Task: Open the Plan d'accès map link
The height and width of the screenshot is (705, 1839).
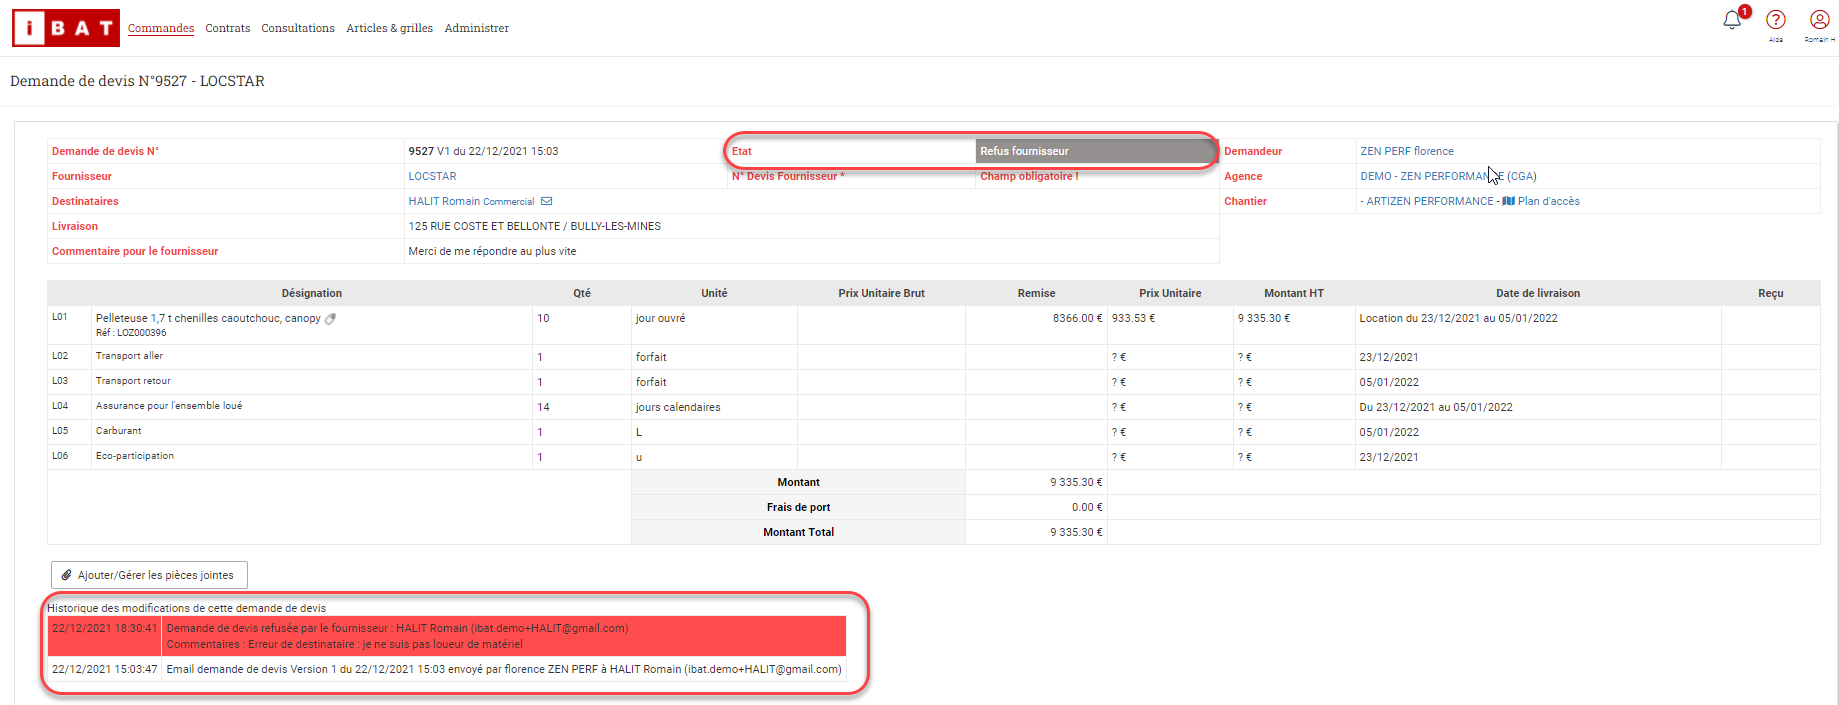Action: pos(1541,201)
